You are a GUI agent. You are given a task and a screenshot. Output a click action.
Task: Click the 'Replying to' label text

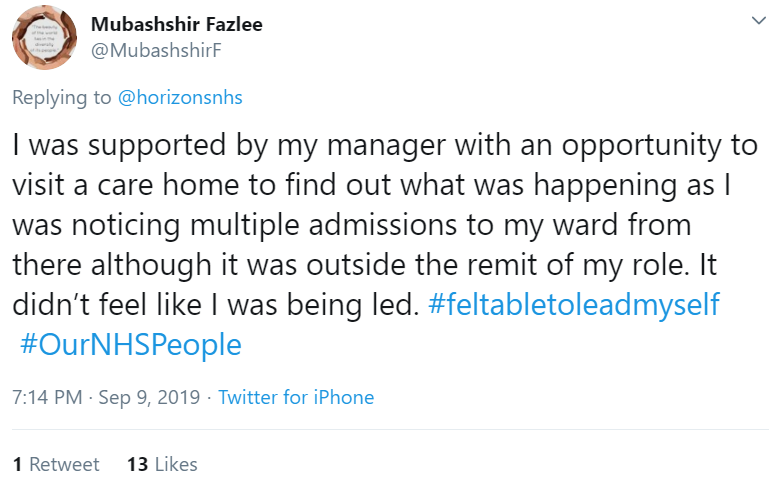(63, 98)
